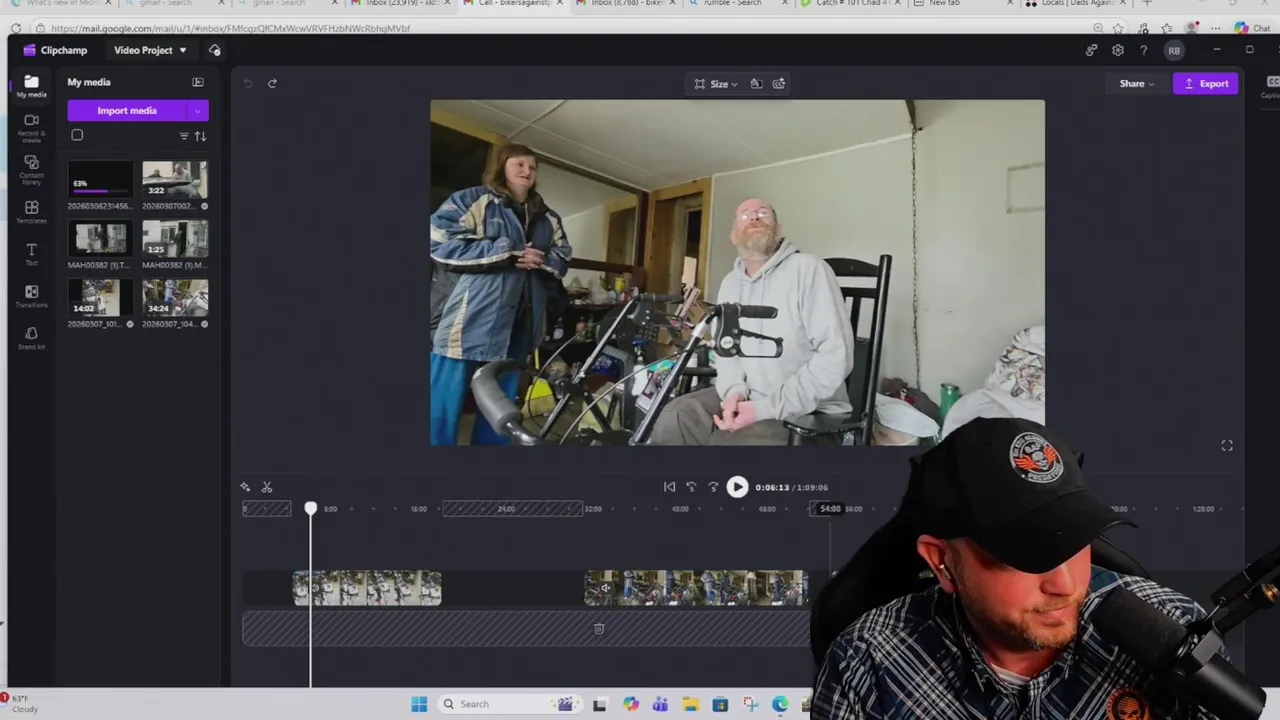The width and height of the screenshot is (1280, 720).
Task: Click the undo arrow
Action: coord(248,83)
